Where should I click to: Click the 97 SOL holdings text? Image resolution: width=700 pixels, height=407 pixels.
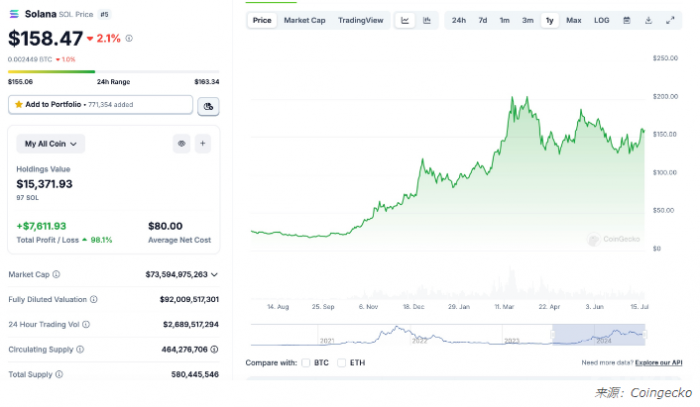[x=28, y=198]
